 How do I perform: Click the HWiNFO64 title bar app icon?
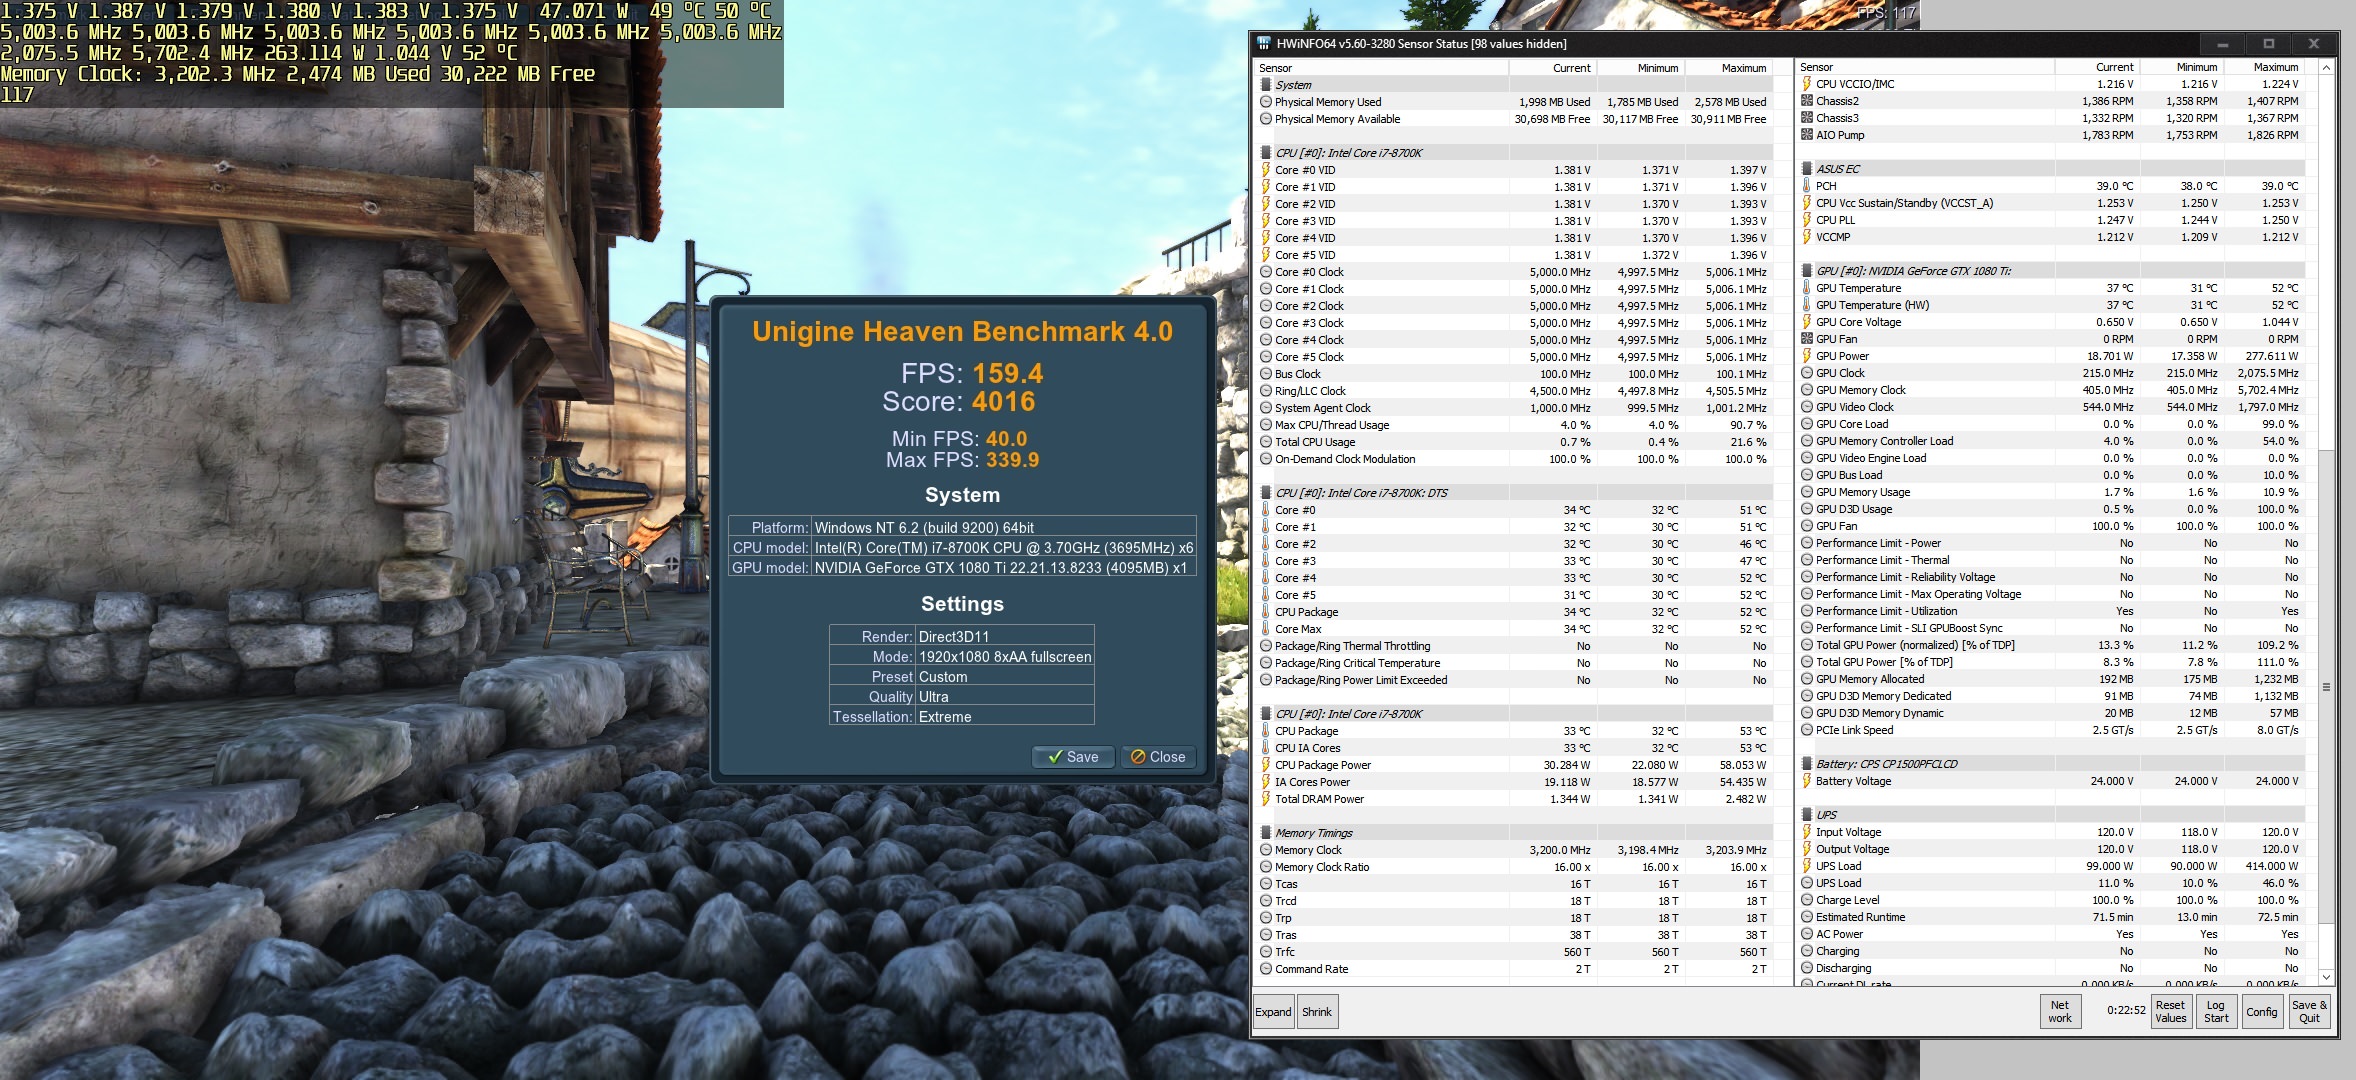(1264, 43)
